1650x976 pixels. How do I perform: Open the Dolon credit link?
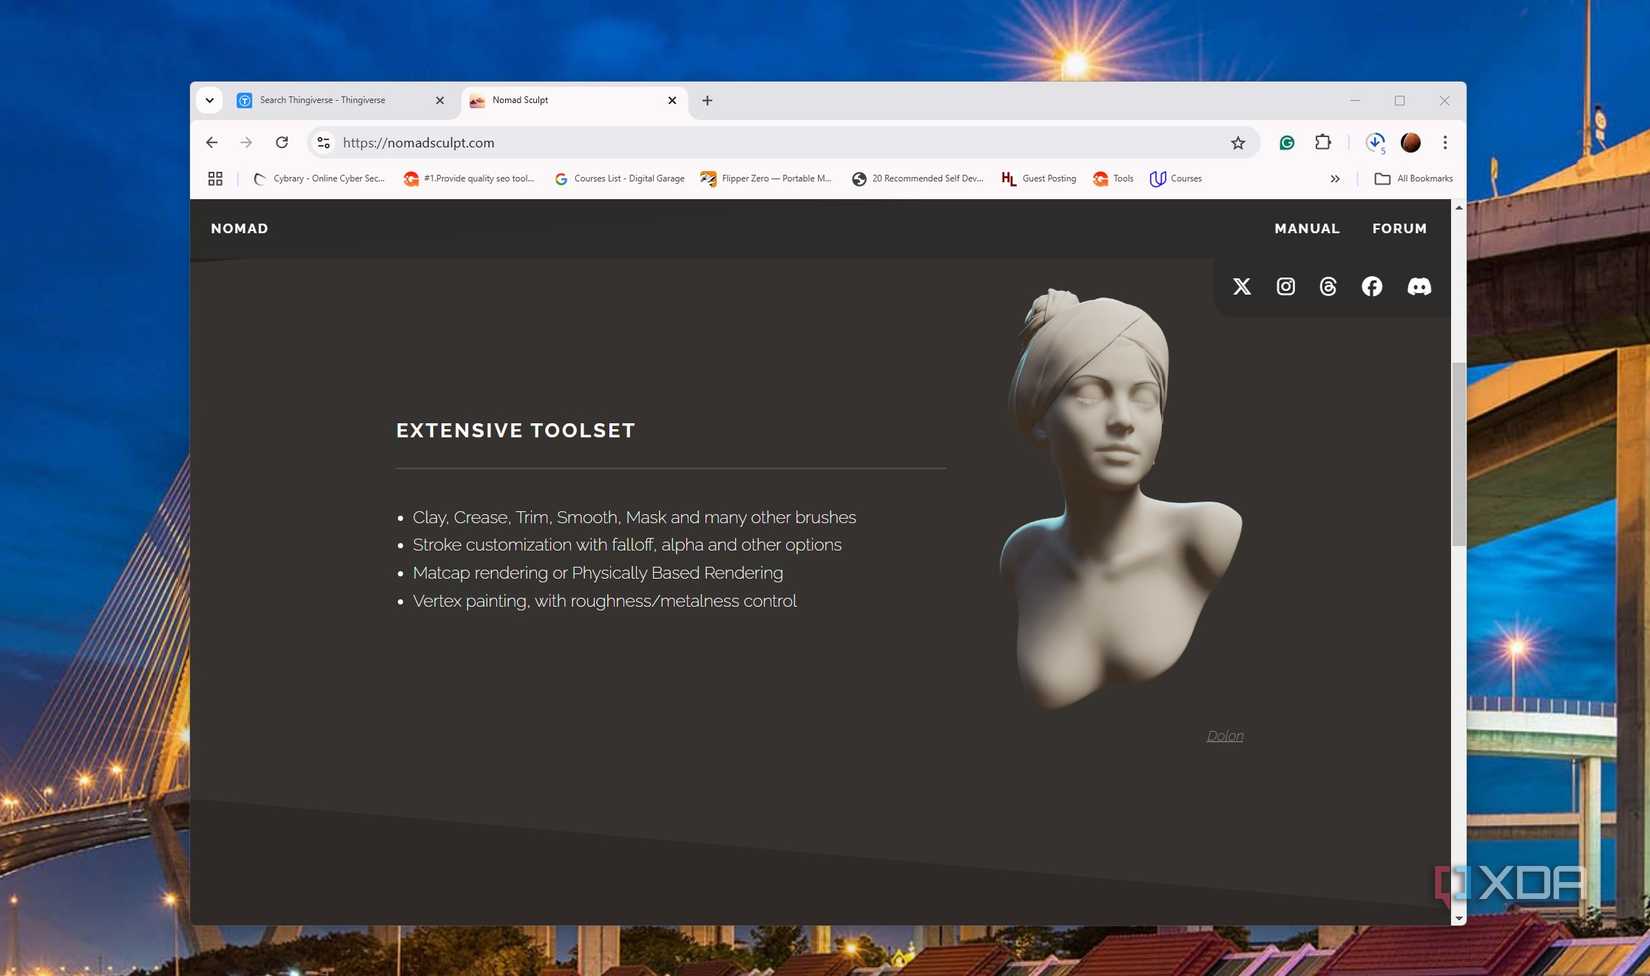click(1225, 736)
